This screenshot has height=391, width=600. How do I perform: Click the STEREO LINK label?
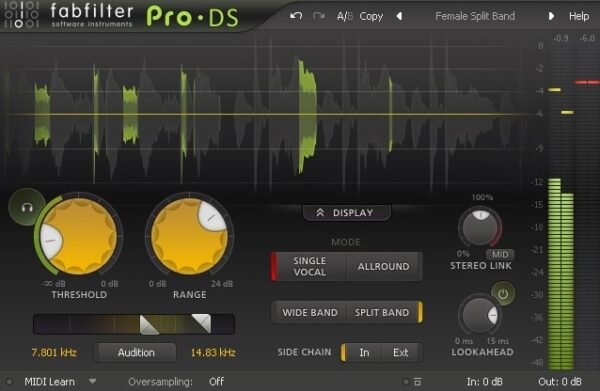(x=481, y=266)
